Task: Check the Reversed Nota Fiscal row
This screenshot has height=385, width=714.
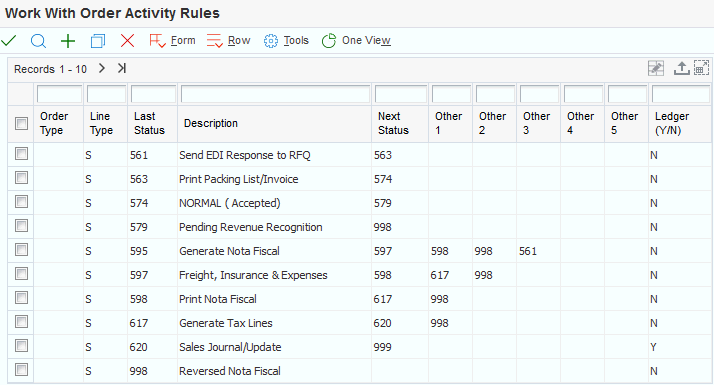Action: coord(21,370)
